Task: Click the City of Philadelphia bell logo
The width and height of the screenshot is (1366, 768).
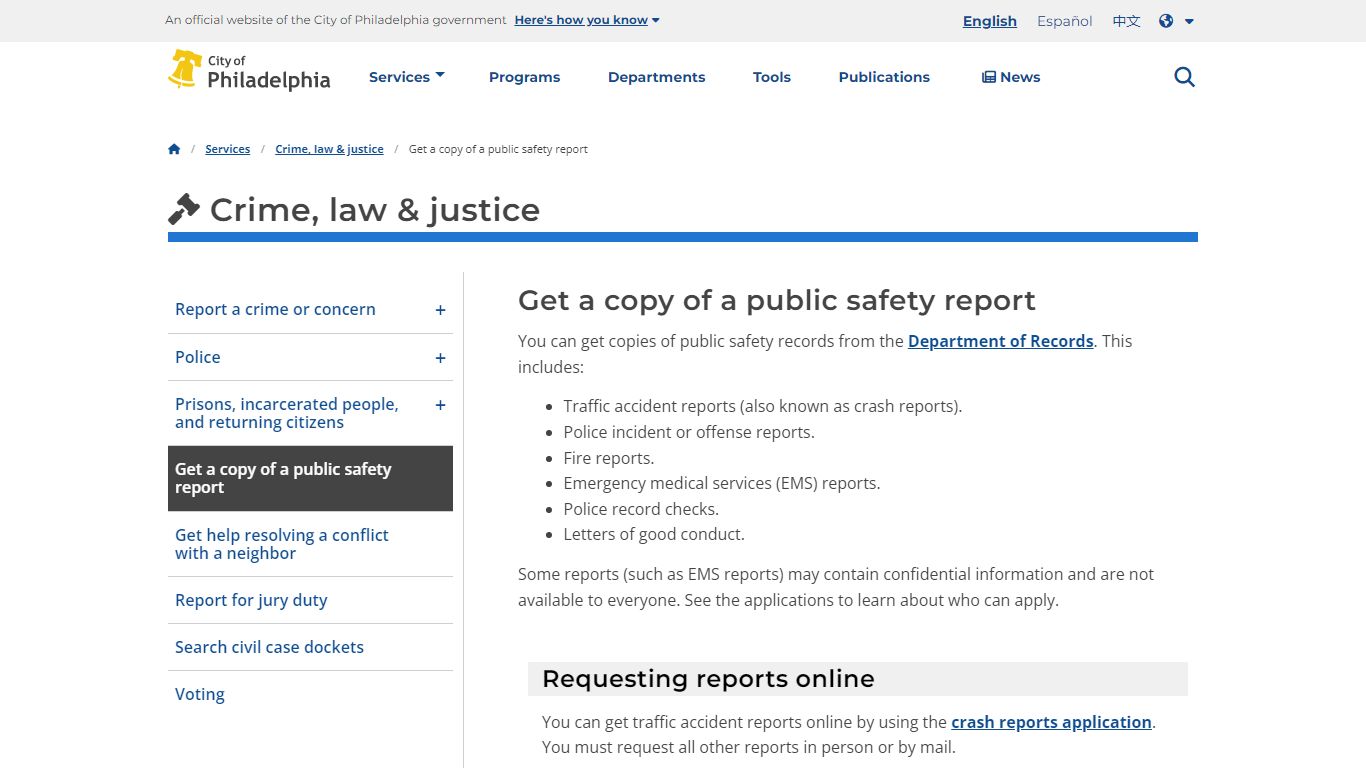Action: (x=249, y=71)
